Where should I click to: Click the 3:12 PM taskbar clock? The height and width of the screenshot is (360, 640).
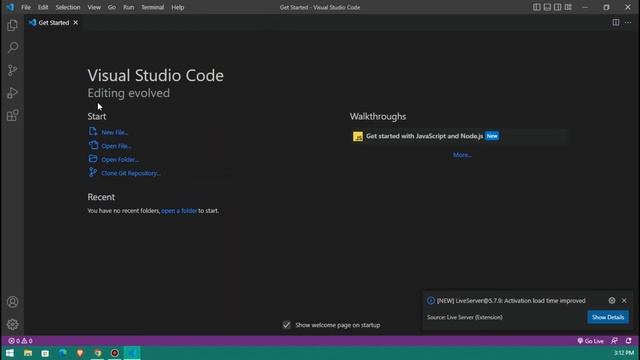coord(624,353)
